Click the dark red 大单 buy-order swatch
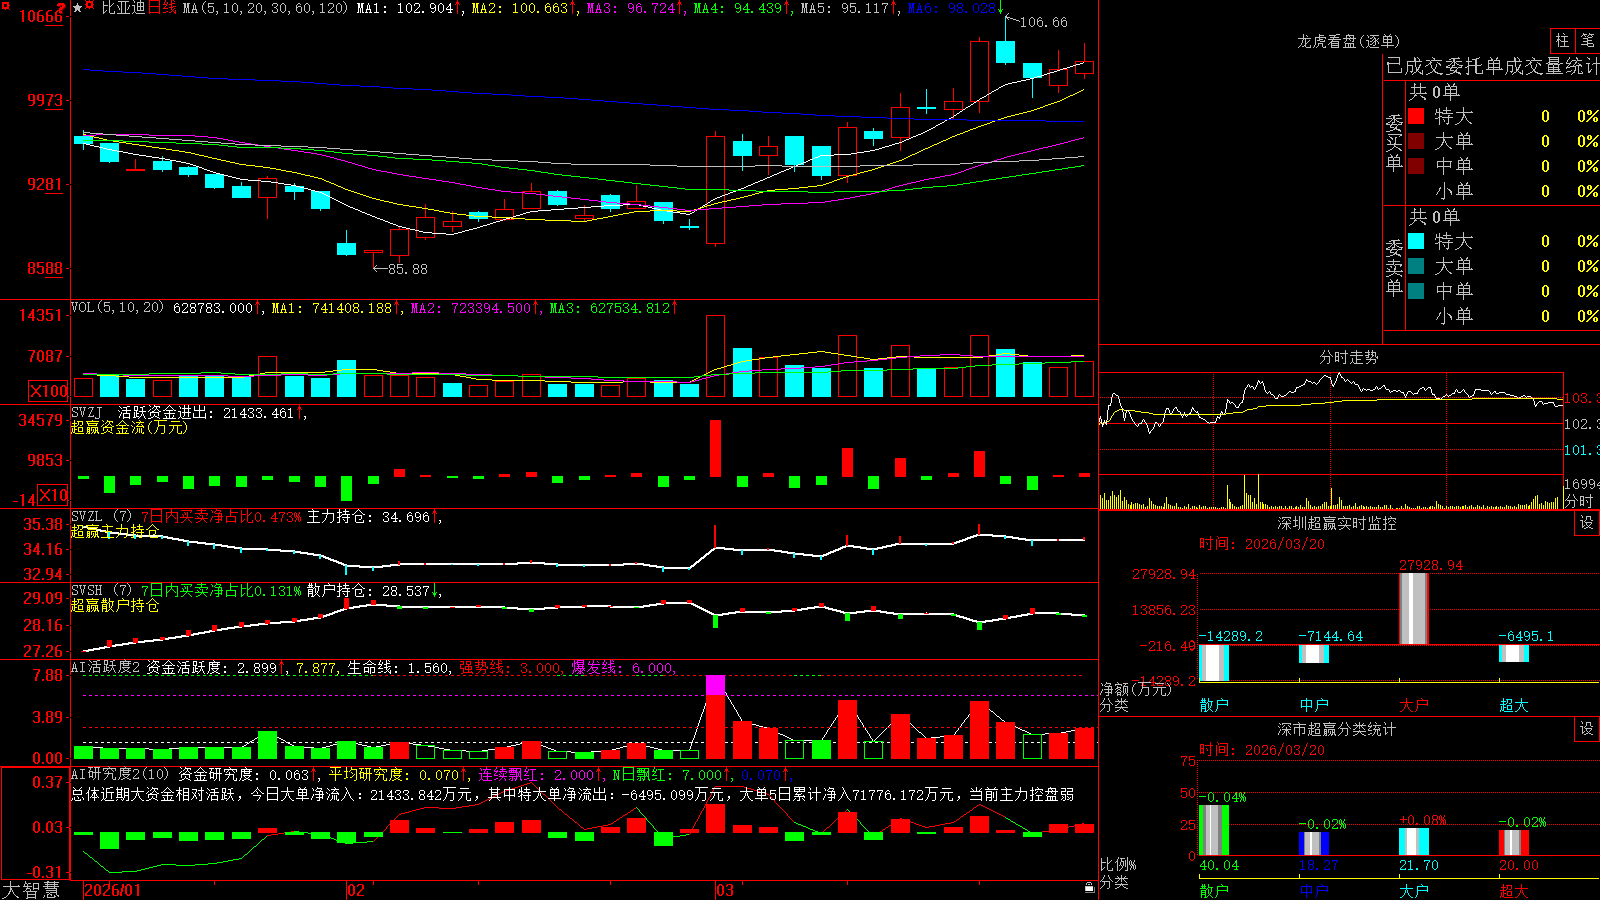 tap(1416, 141)
